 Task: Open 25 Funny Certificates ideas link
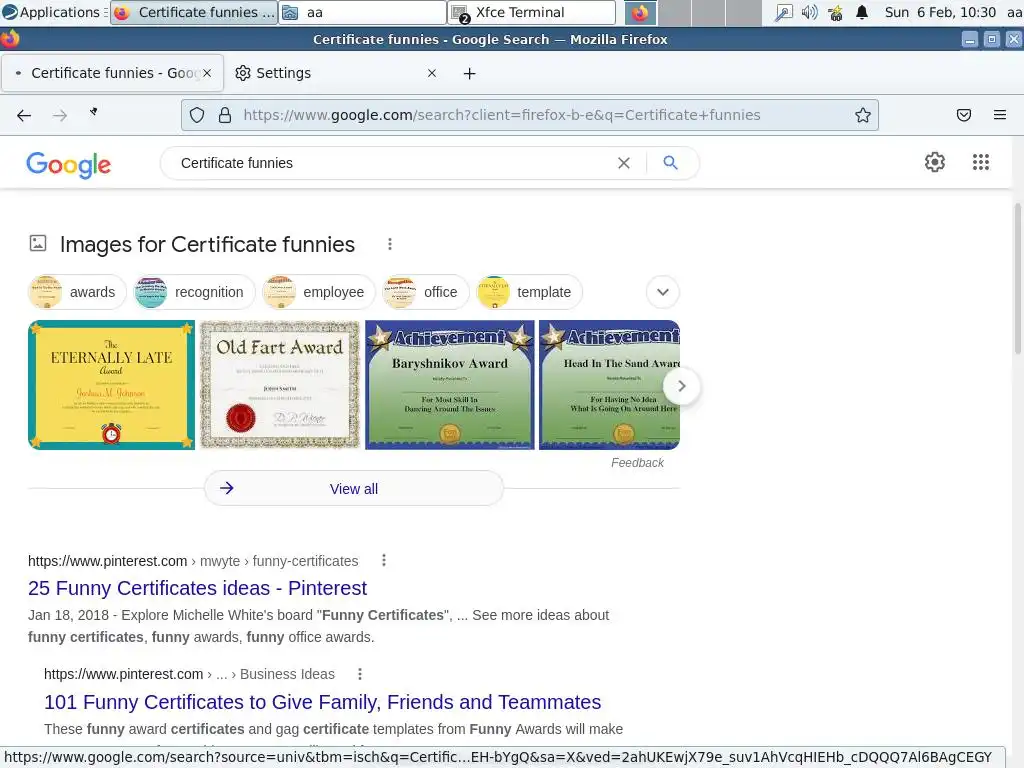[197, 588]
